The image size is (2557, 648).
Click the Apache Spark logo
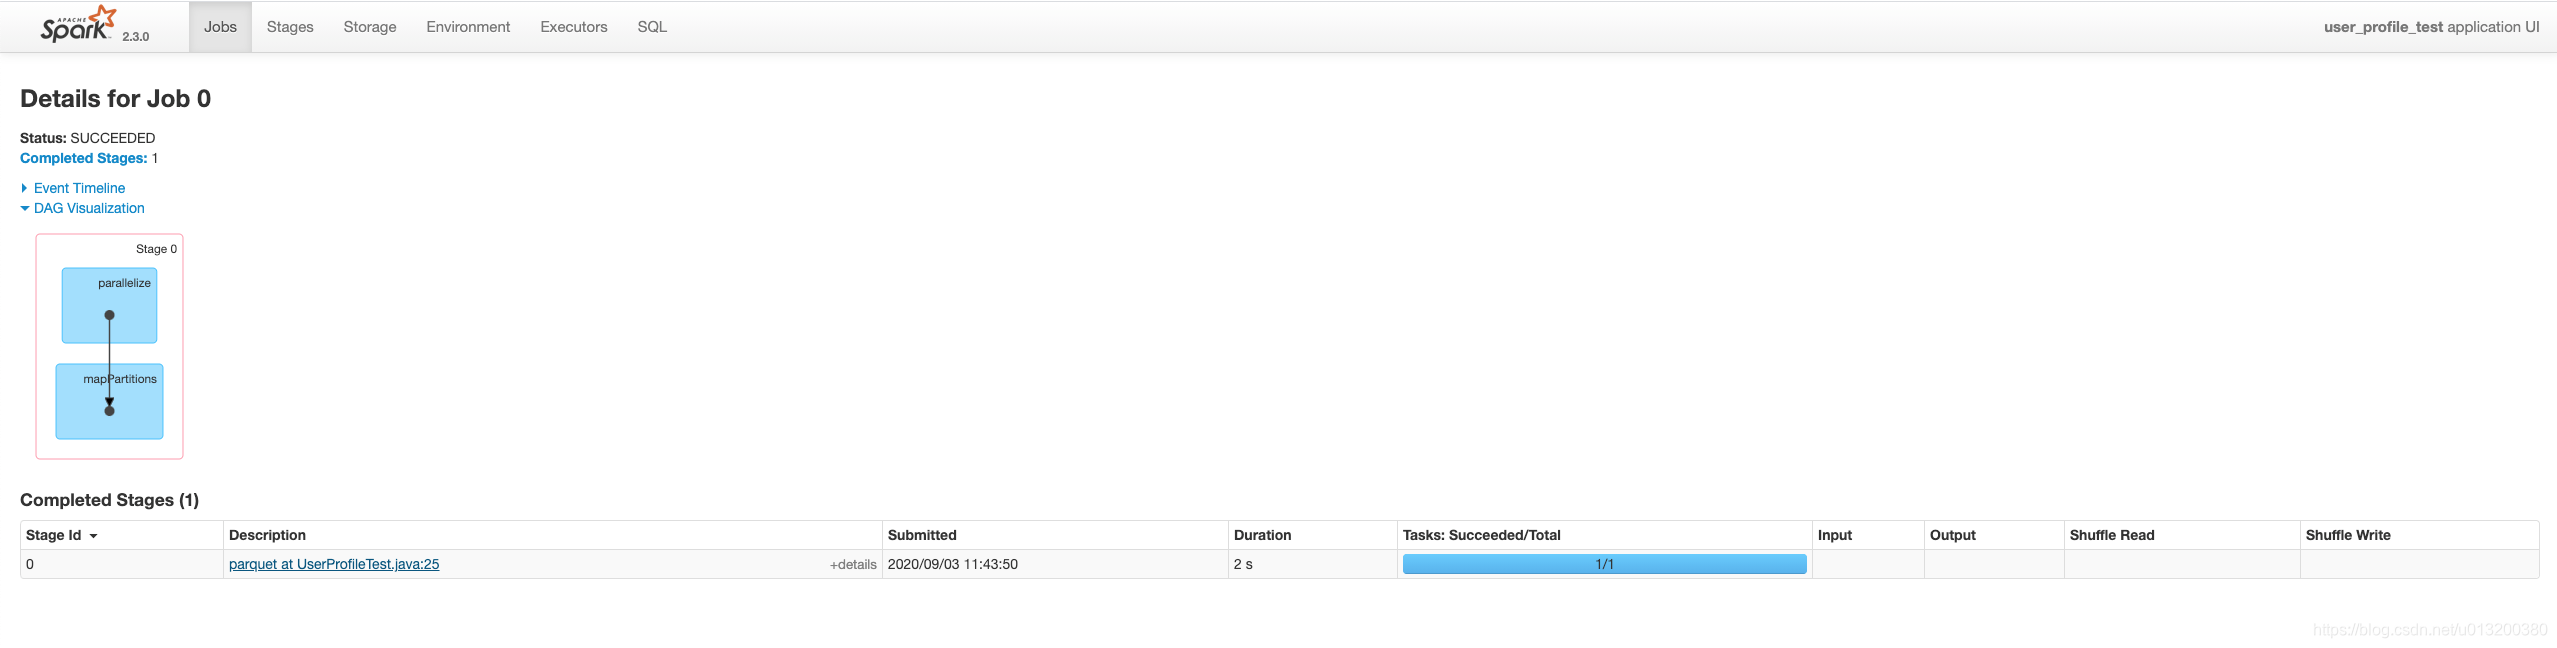click(78, 24)
